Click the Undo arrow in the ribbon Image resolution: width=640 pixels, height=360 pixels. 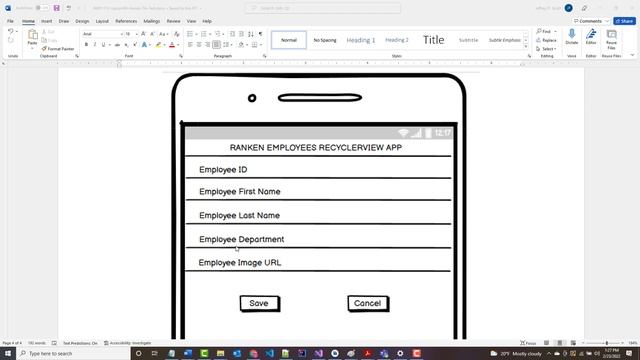click(x=11, y=31)
